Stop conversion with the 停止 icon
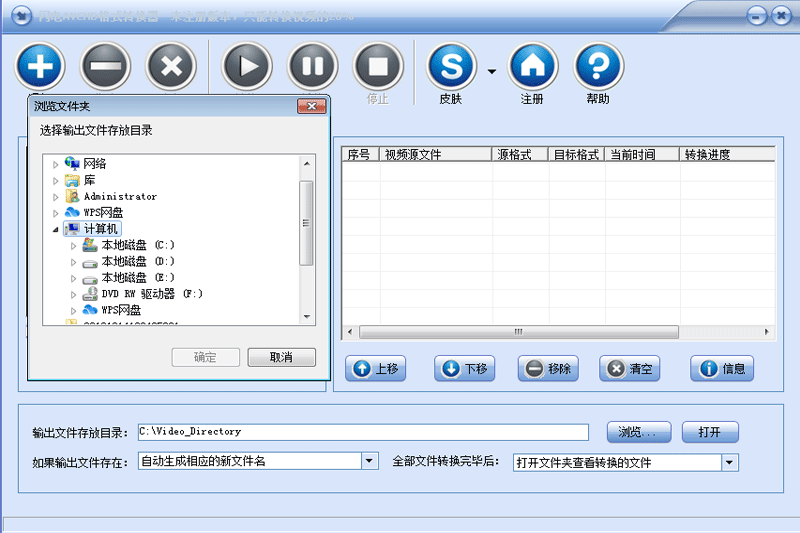Viewport: 800px width, 533px height. (378, 66)
